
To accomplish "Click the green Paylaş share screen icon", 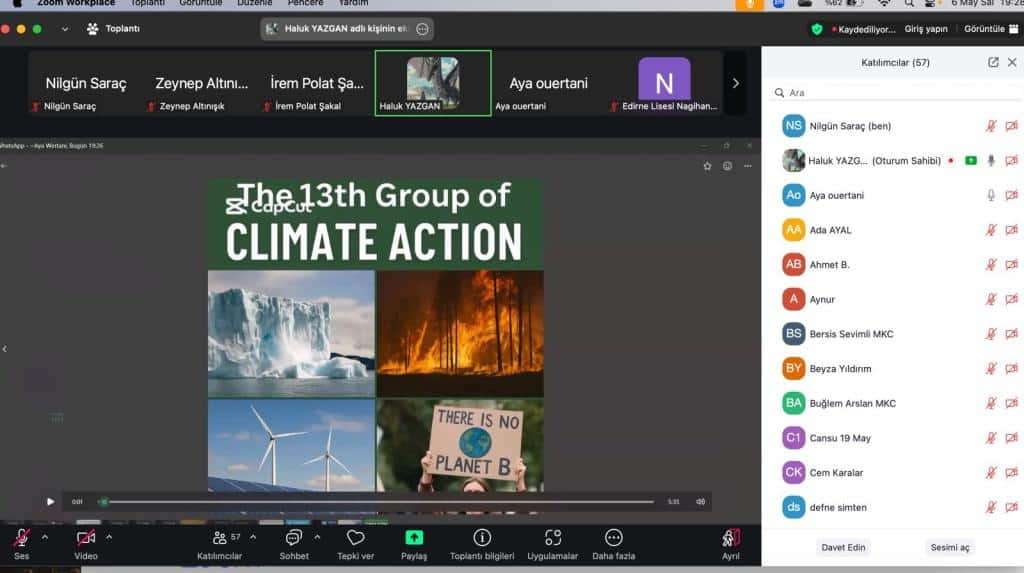I will tap(414, 538).
